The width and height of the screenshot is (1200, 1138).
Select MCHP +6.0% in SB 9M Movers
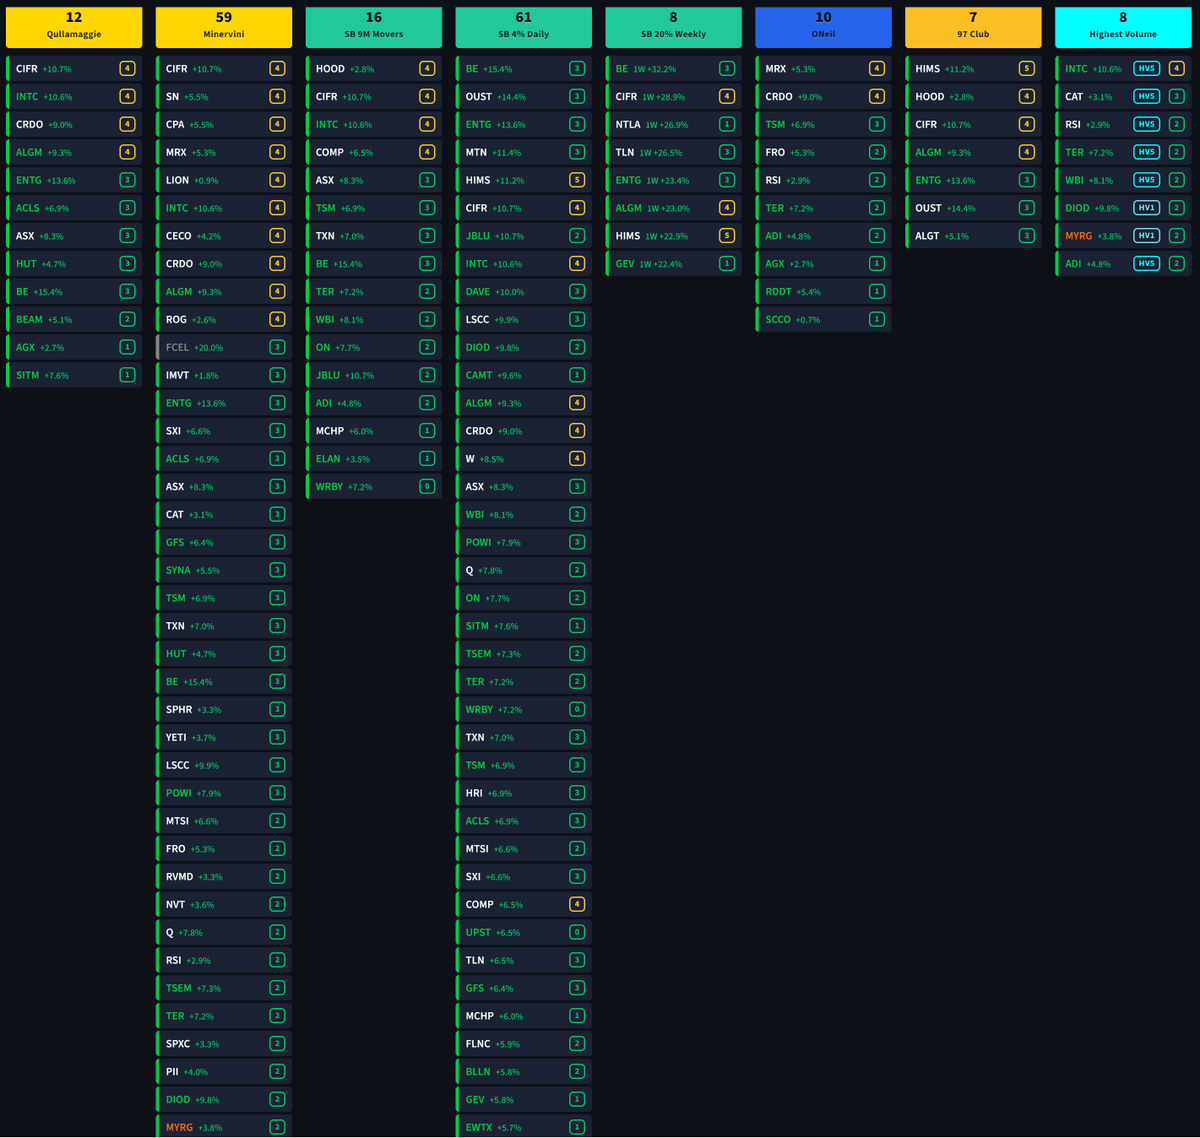pos(374,431)
